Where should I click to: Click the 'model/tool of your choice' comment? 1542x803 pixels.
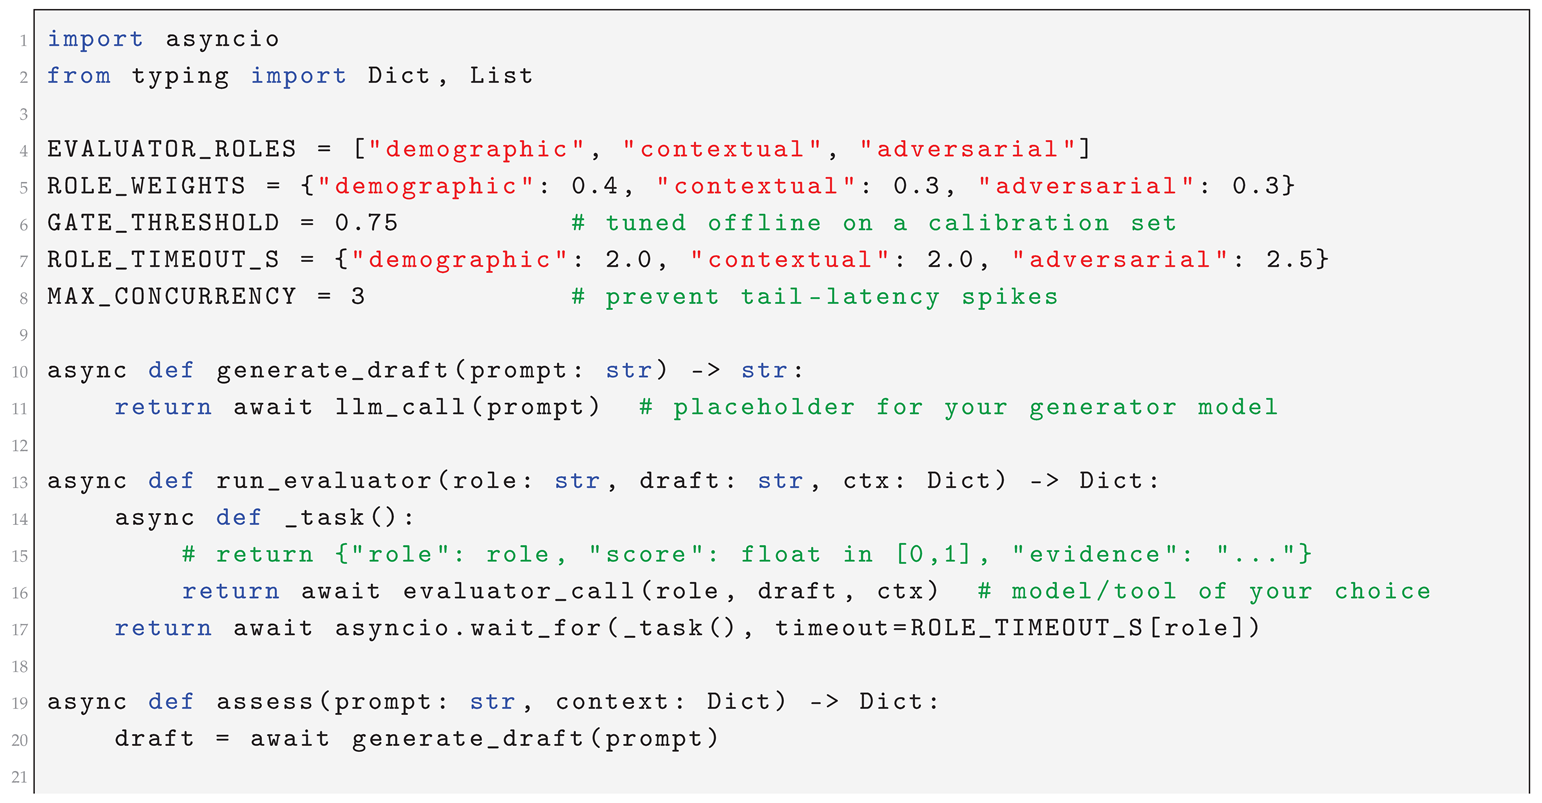(x=1204, y=592)
